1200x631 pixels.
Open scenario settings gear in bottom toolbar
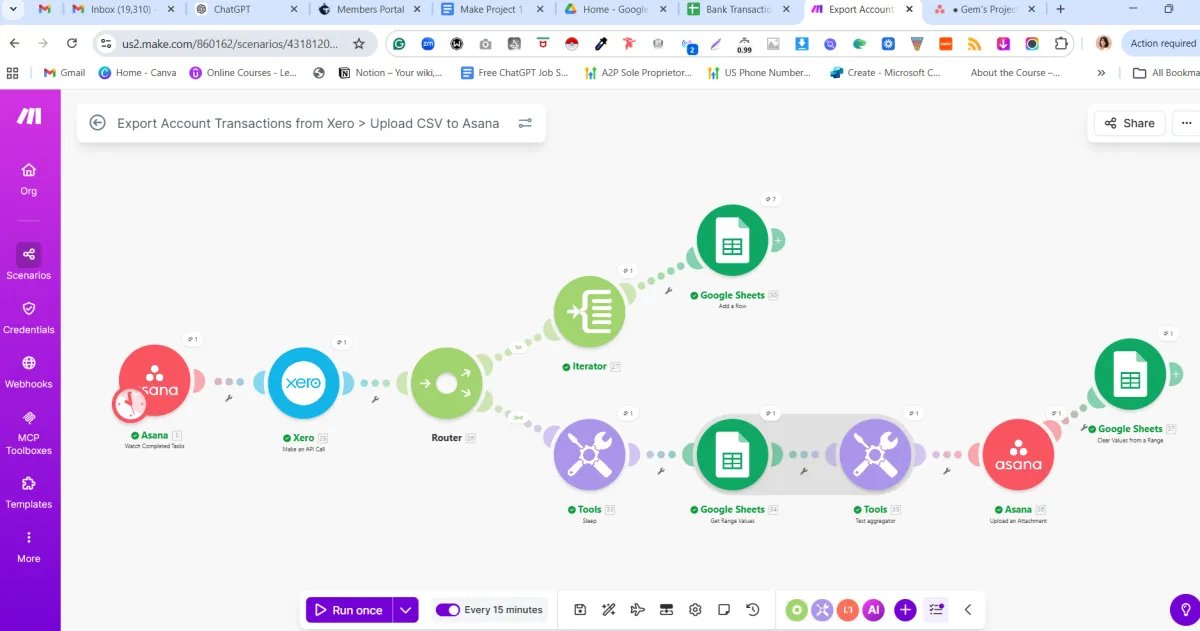(x=696, y=609)
